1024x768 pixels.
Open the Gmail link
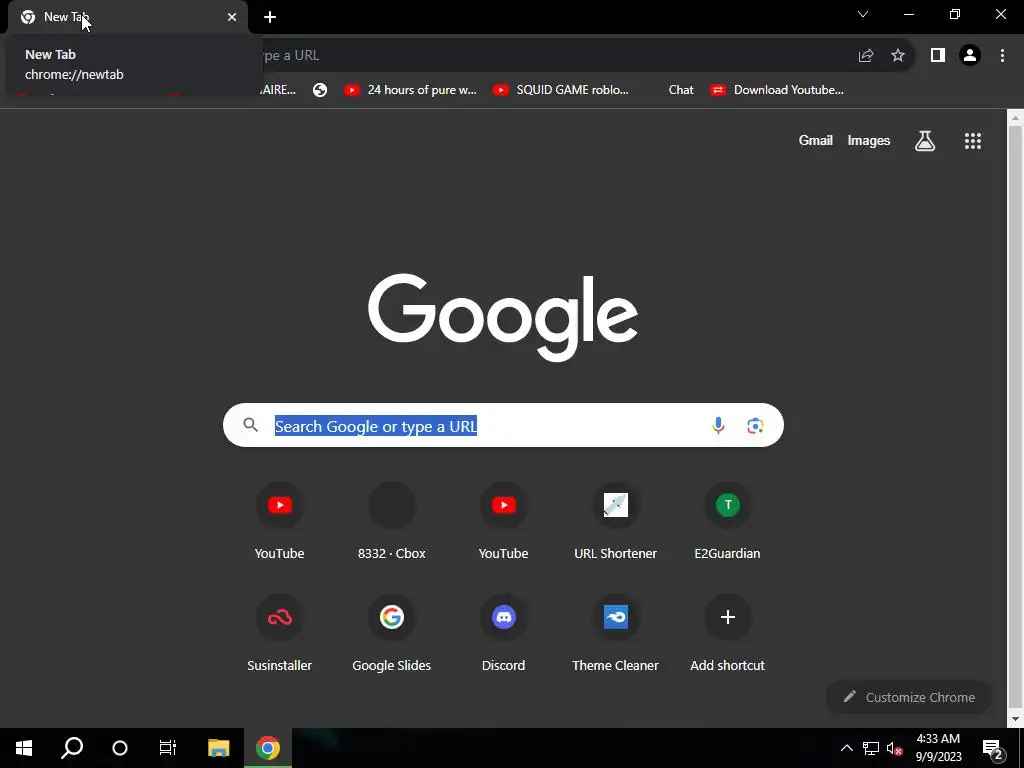click(x=815, y=140)
